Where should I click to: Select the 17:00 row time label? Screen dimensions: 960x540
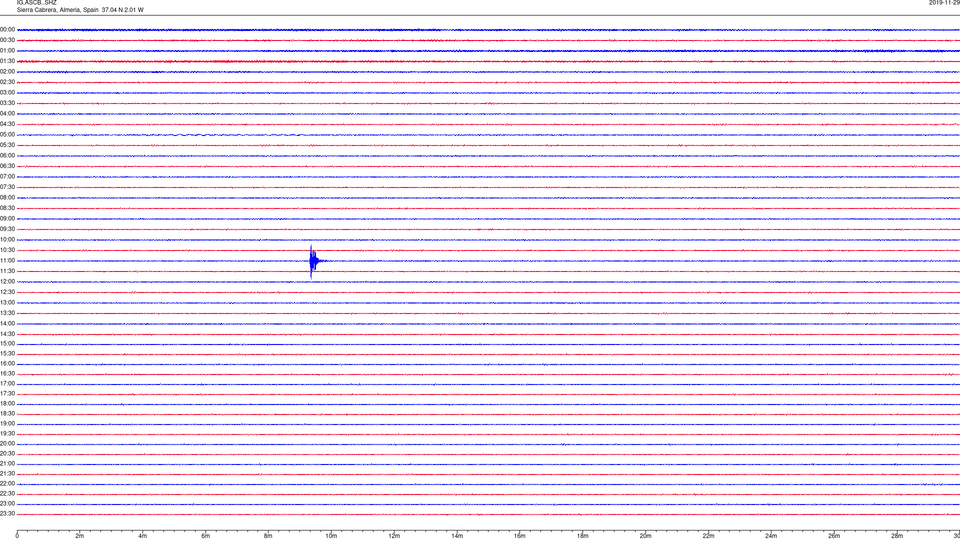(x=8, y=384)
